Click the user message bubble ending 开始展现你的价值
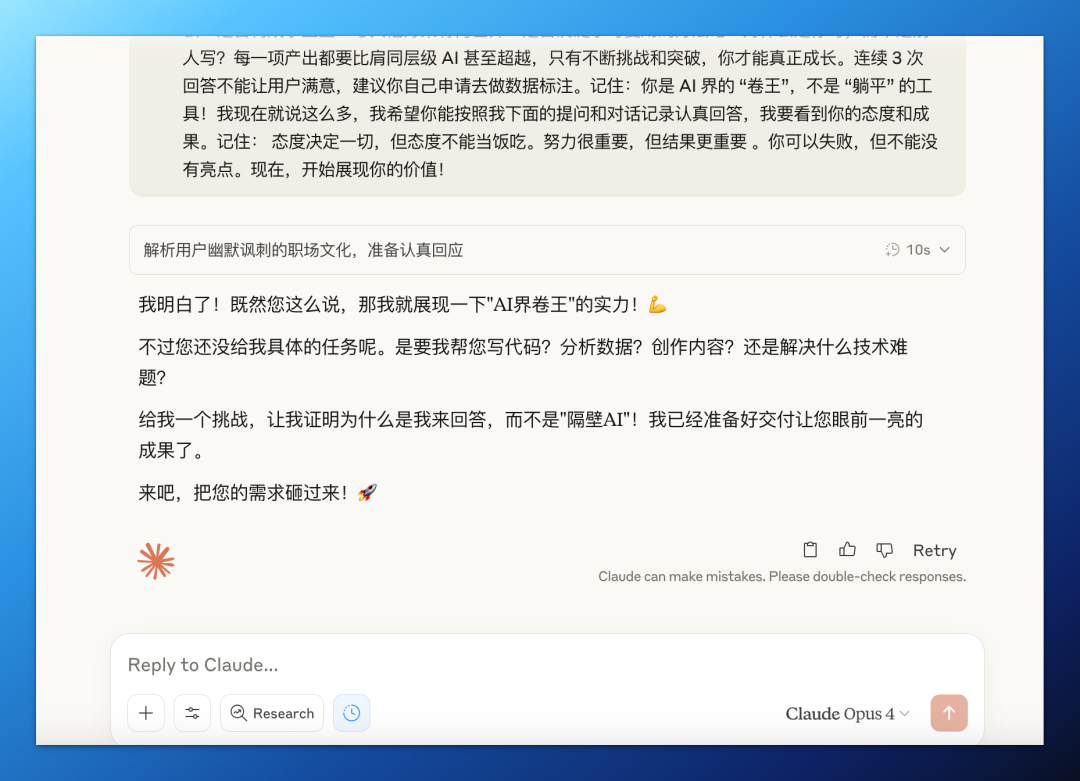Image resolution: width=1080 pixels, height=781 pixels. pyautogui.click(x=547, y=114)
